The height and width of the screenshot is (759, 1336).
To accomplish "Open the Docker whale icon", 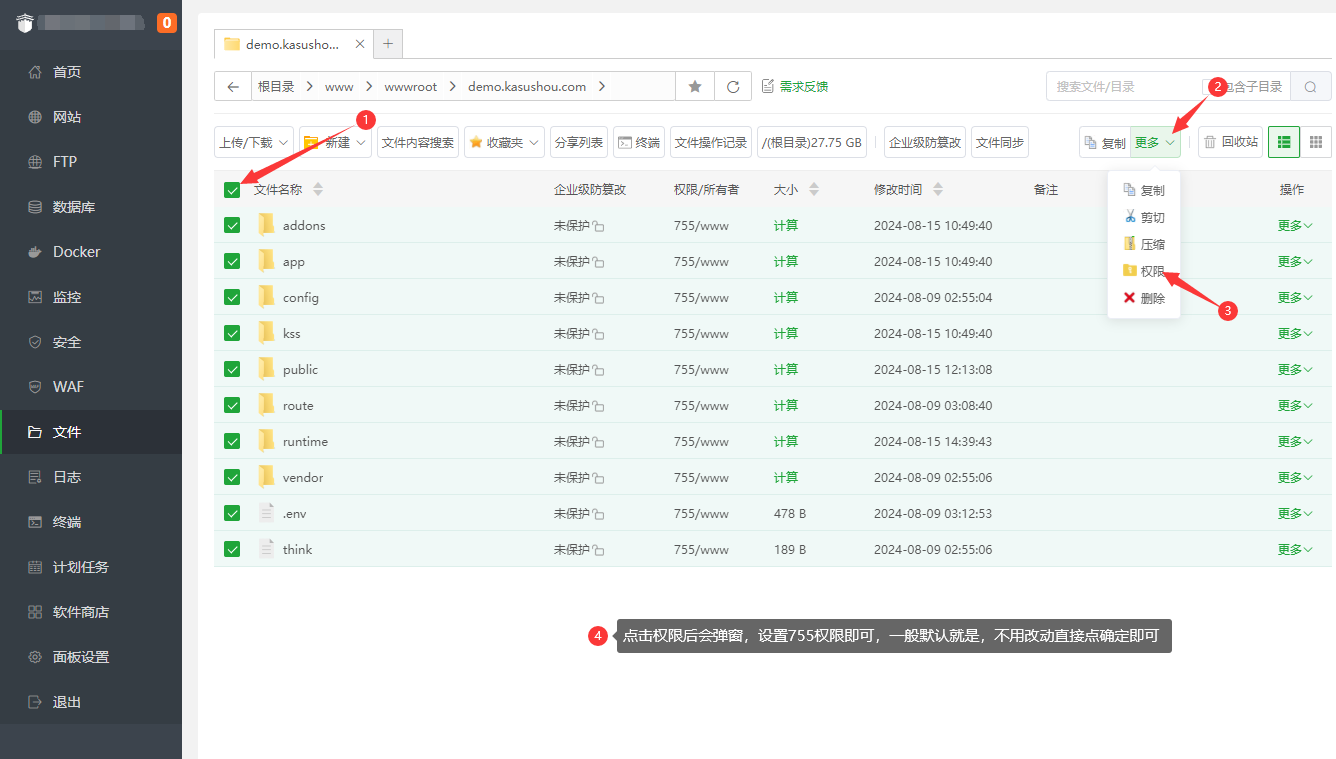I will click(35, 252).
